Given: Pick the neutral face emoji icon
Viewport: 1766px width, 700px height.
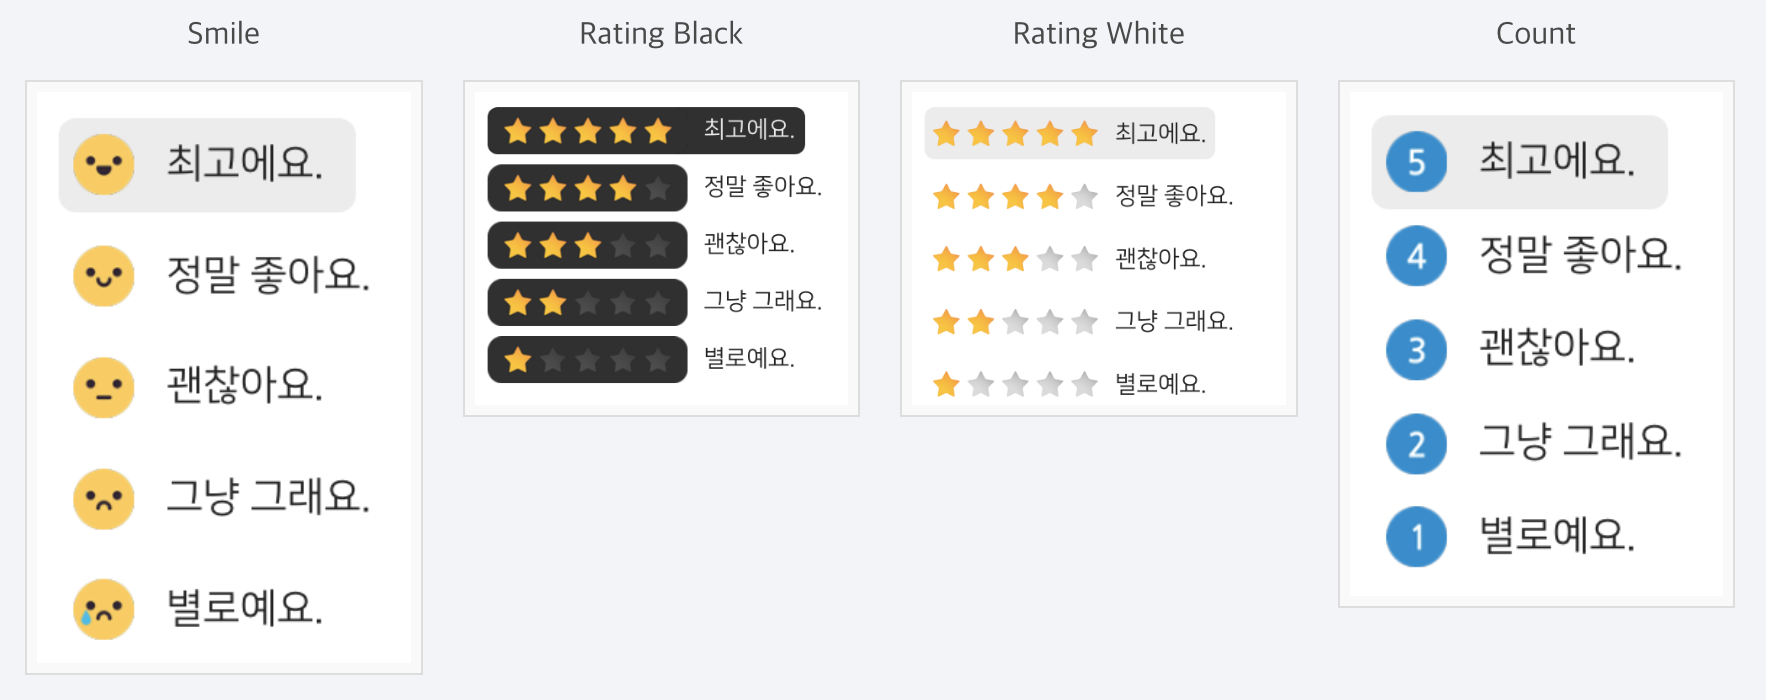Looking at the screenshot, I should tap(104, 387).
